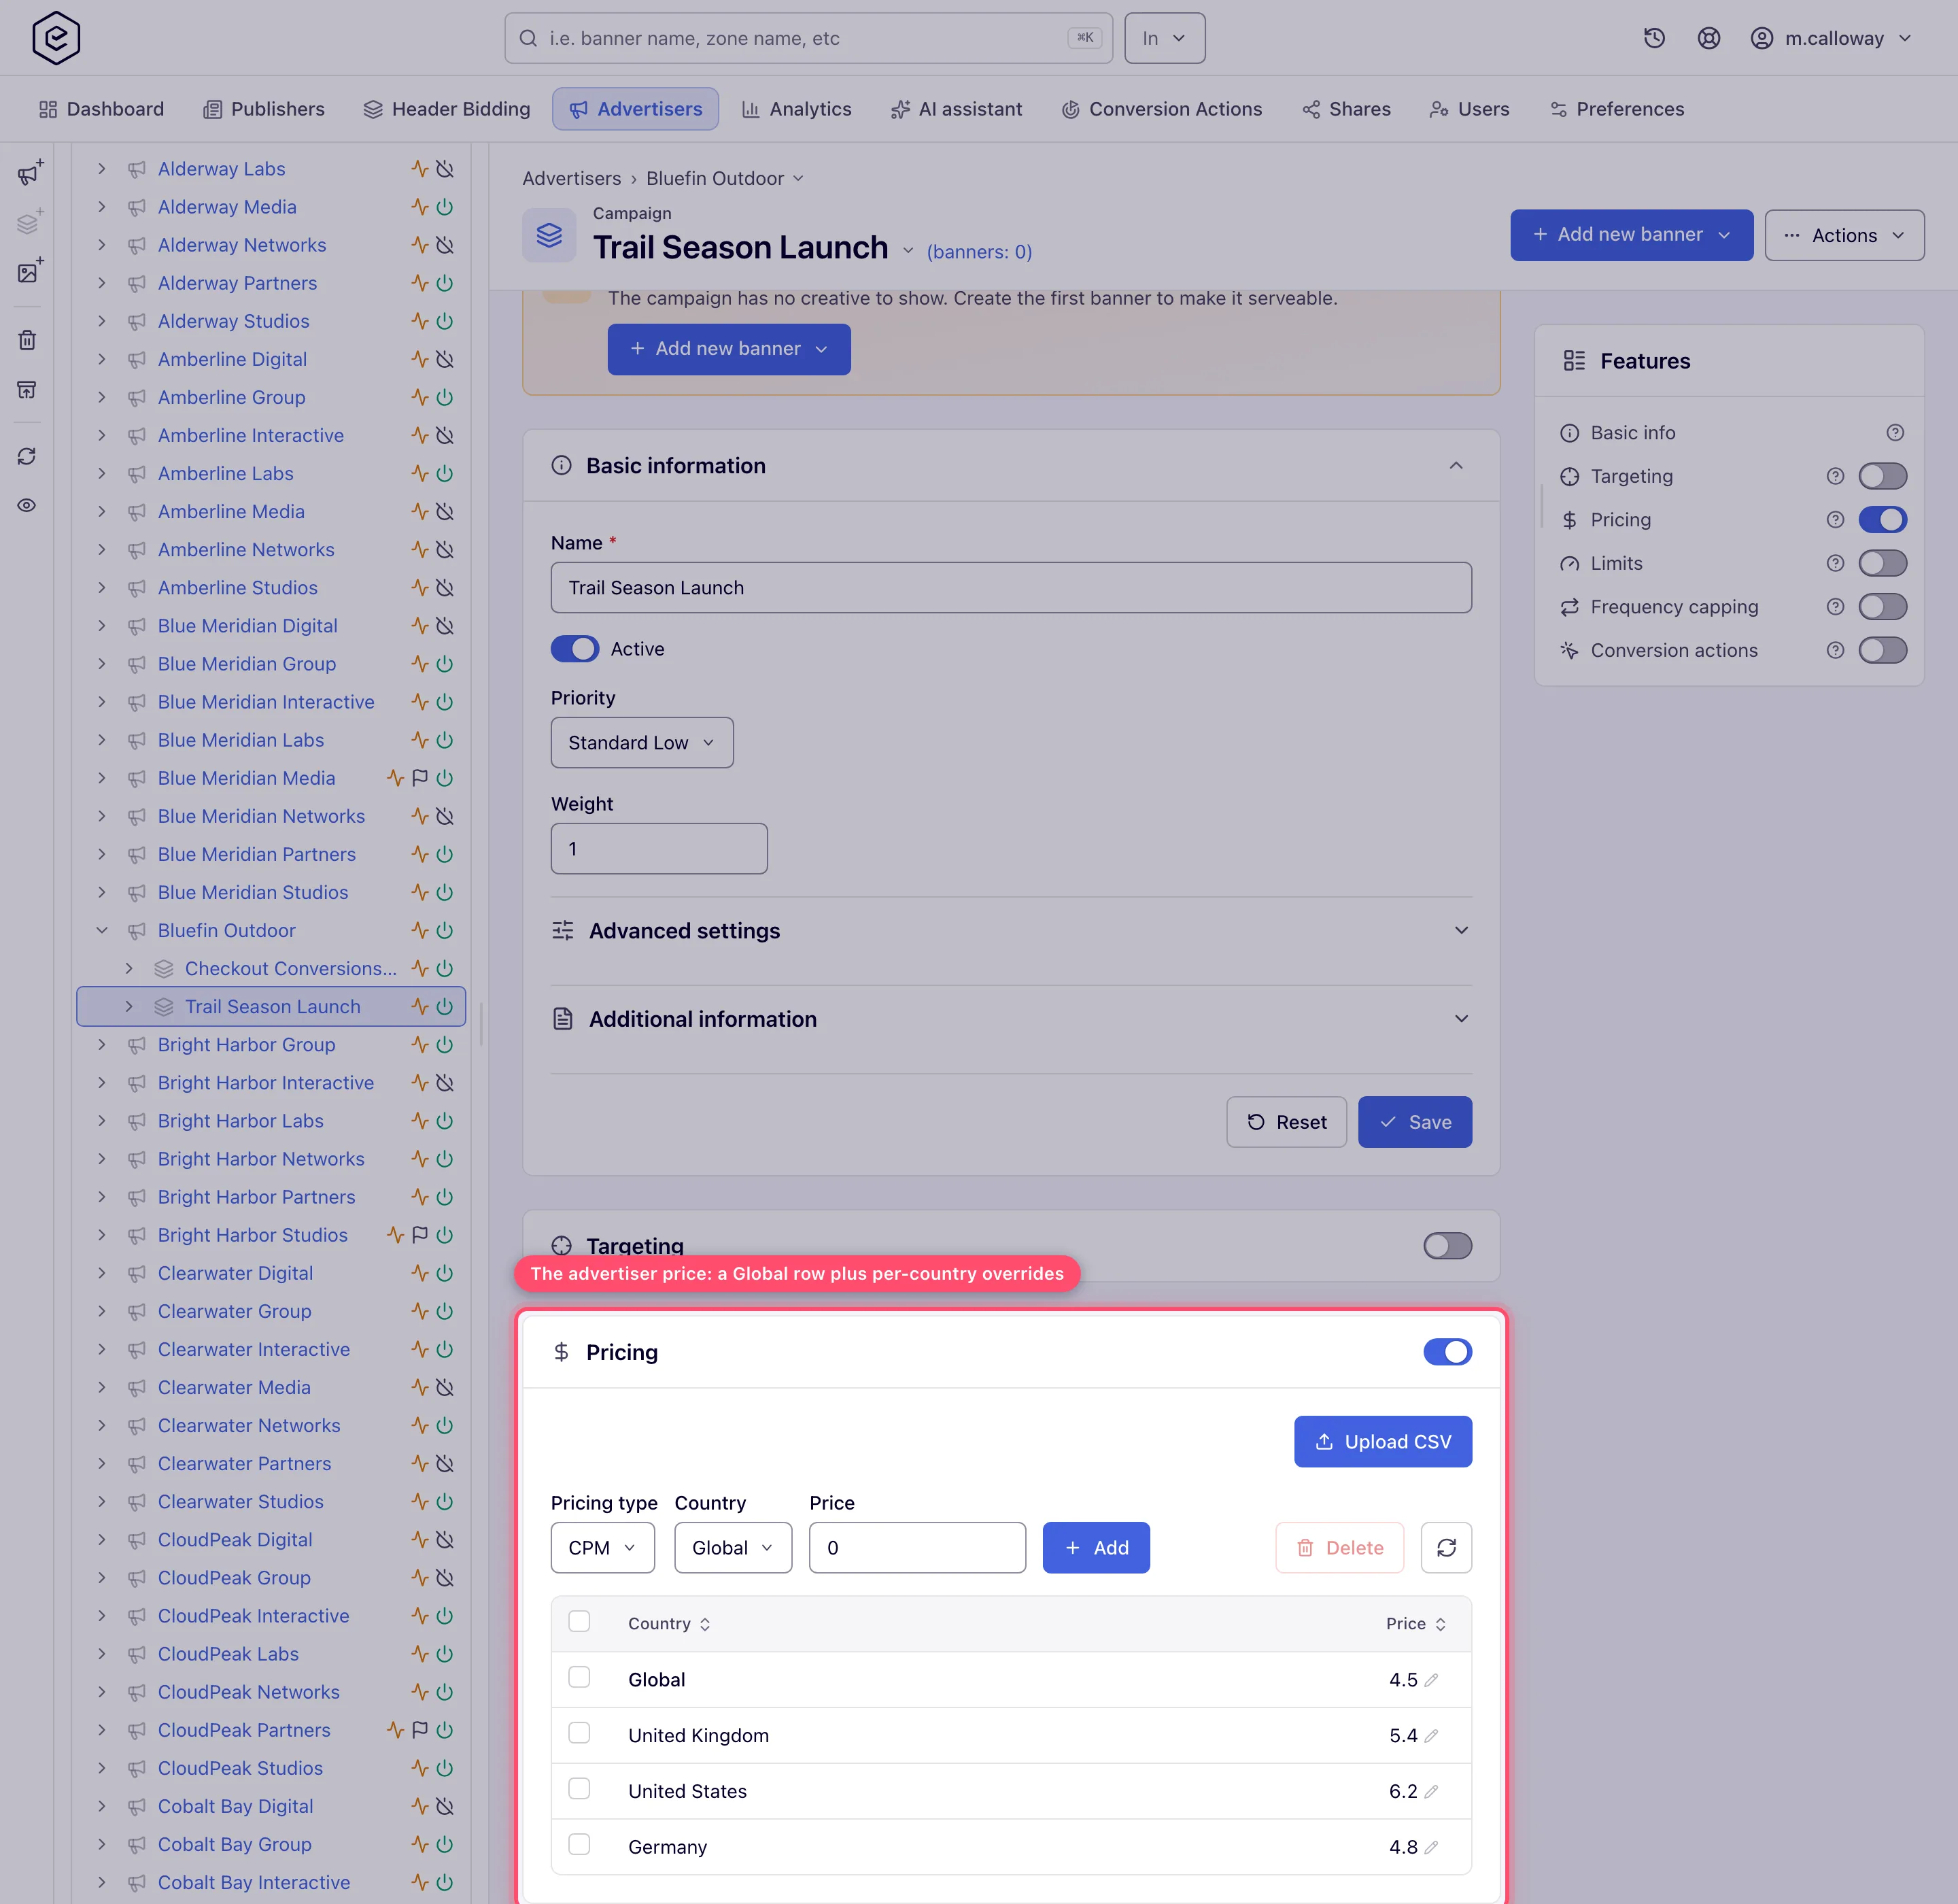Toggle Frequency capping in the Features panel
This screenshot has height=1904, width=1958.
(x=1882, y=607)
